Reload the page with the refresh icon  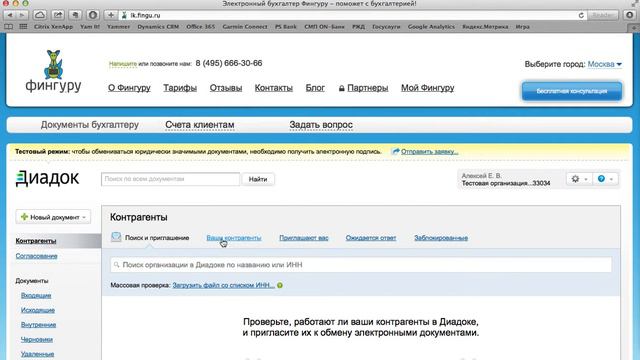point(581,15)
